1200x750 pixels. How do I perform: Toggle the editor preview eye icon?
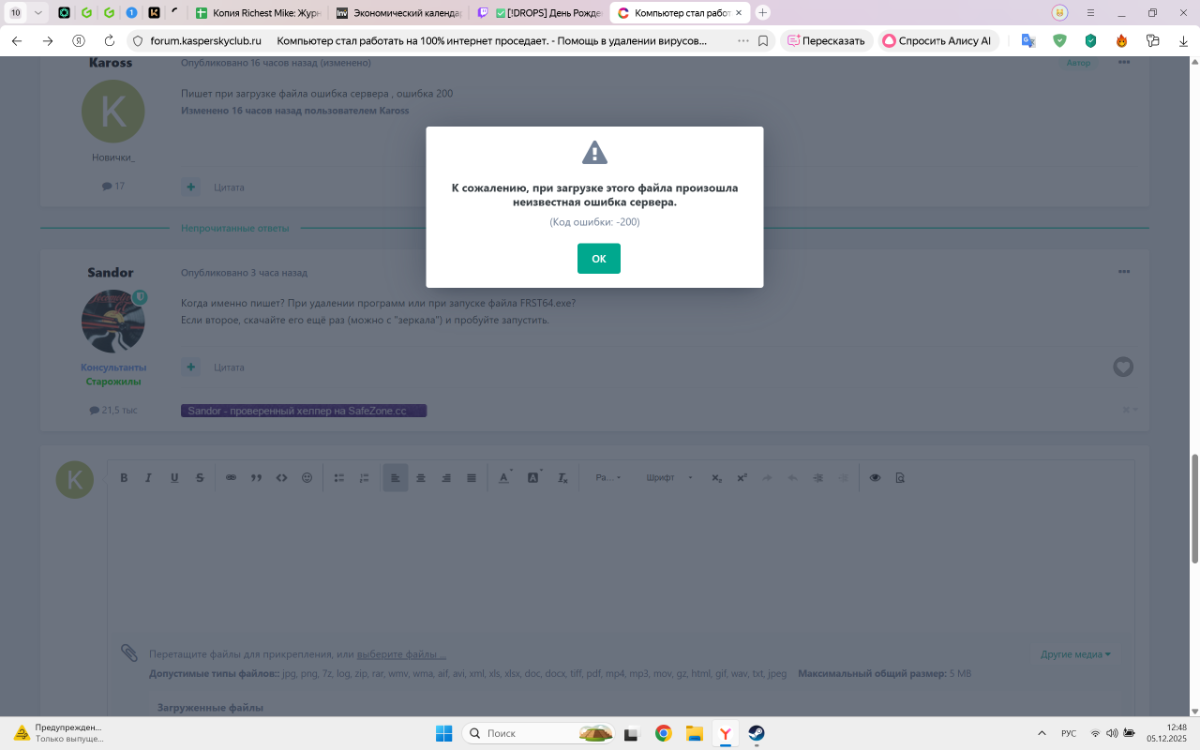tap(875, 478)
